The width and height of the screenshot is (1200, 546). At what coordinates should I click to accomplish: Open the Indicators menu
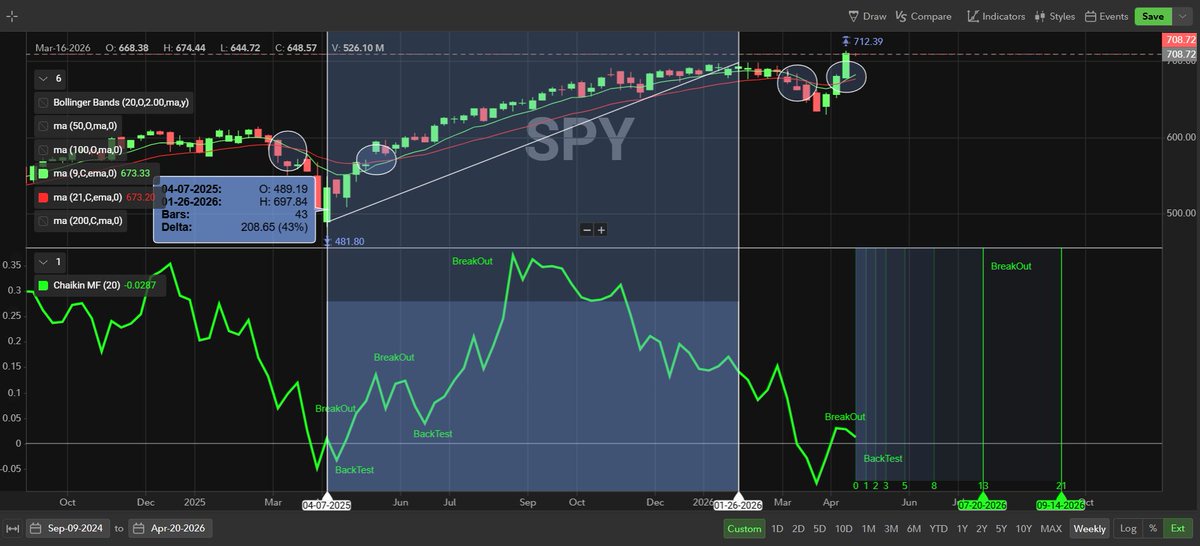[x=996, y=16]
